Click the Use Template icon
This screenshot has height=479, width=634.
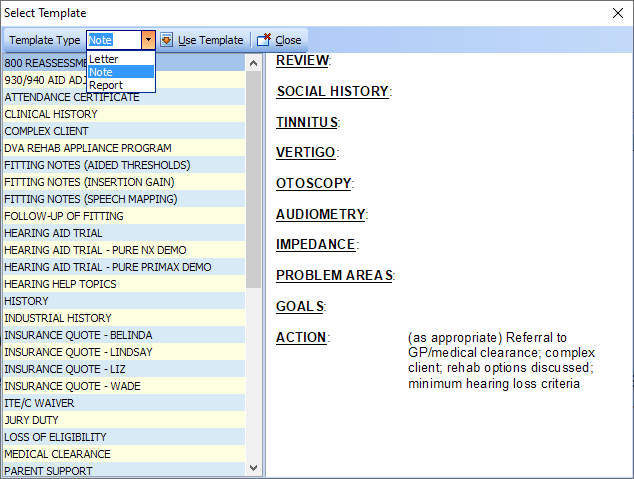coord(166,40)
